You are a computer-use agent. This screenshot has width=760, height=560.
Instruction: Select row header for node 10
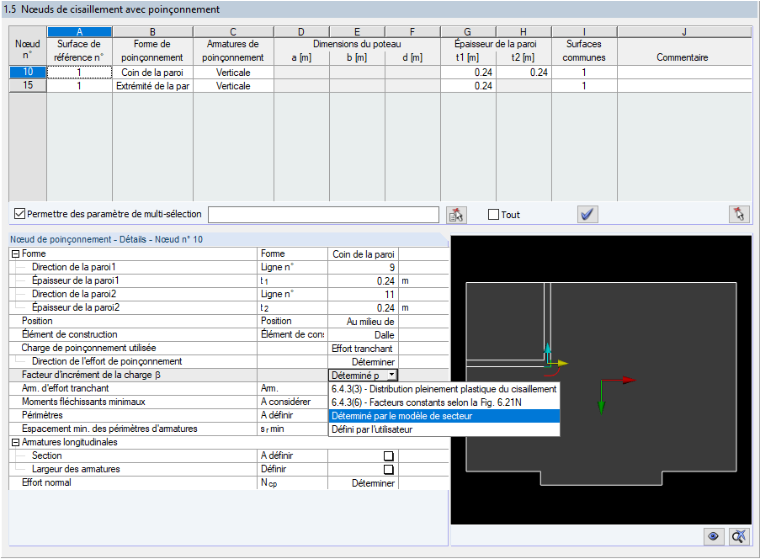pyautogui.click(x=28, y=72)
